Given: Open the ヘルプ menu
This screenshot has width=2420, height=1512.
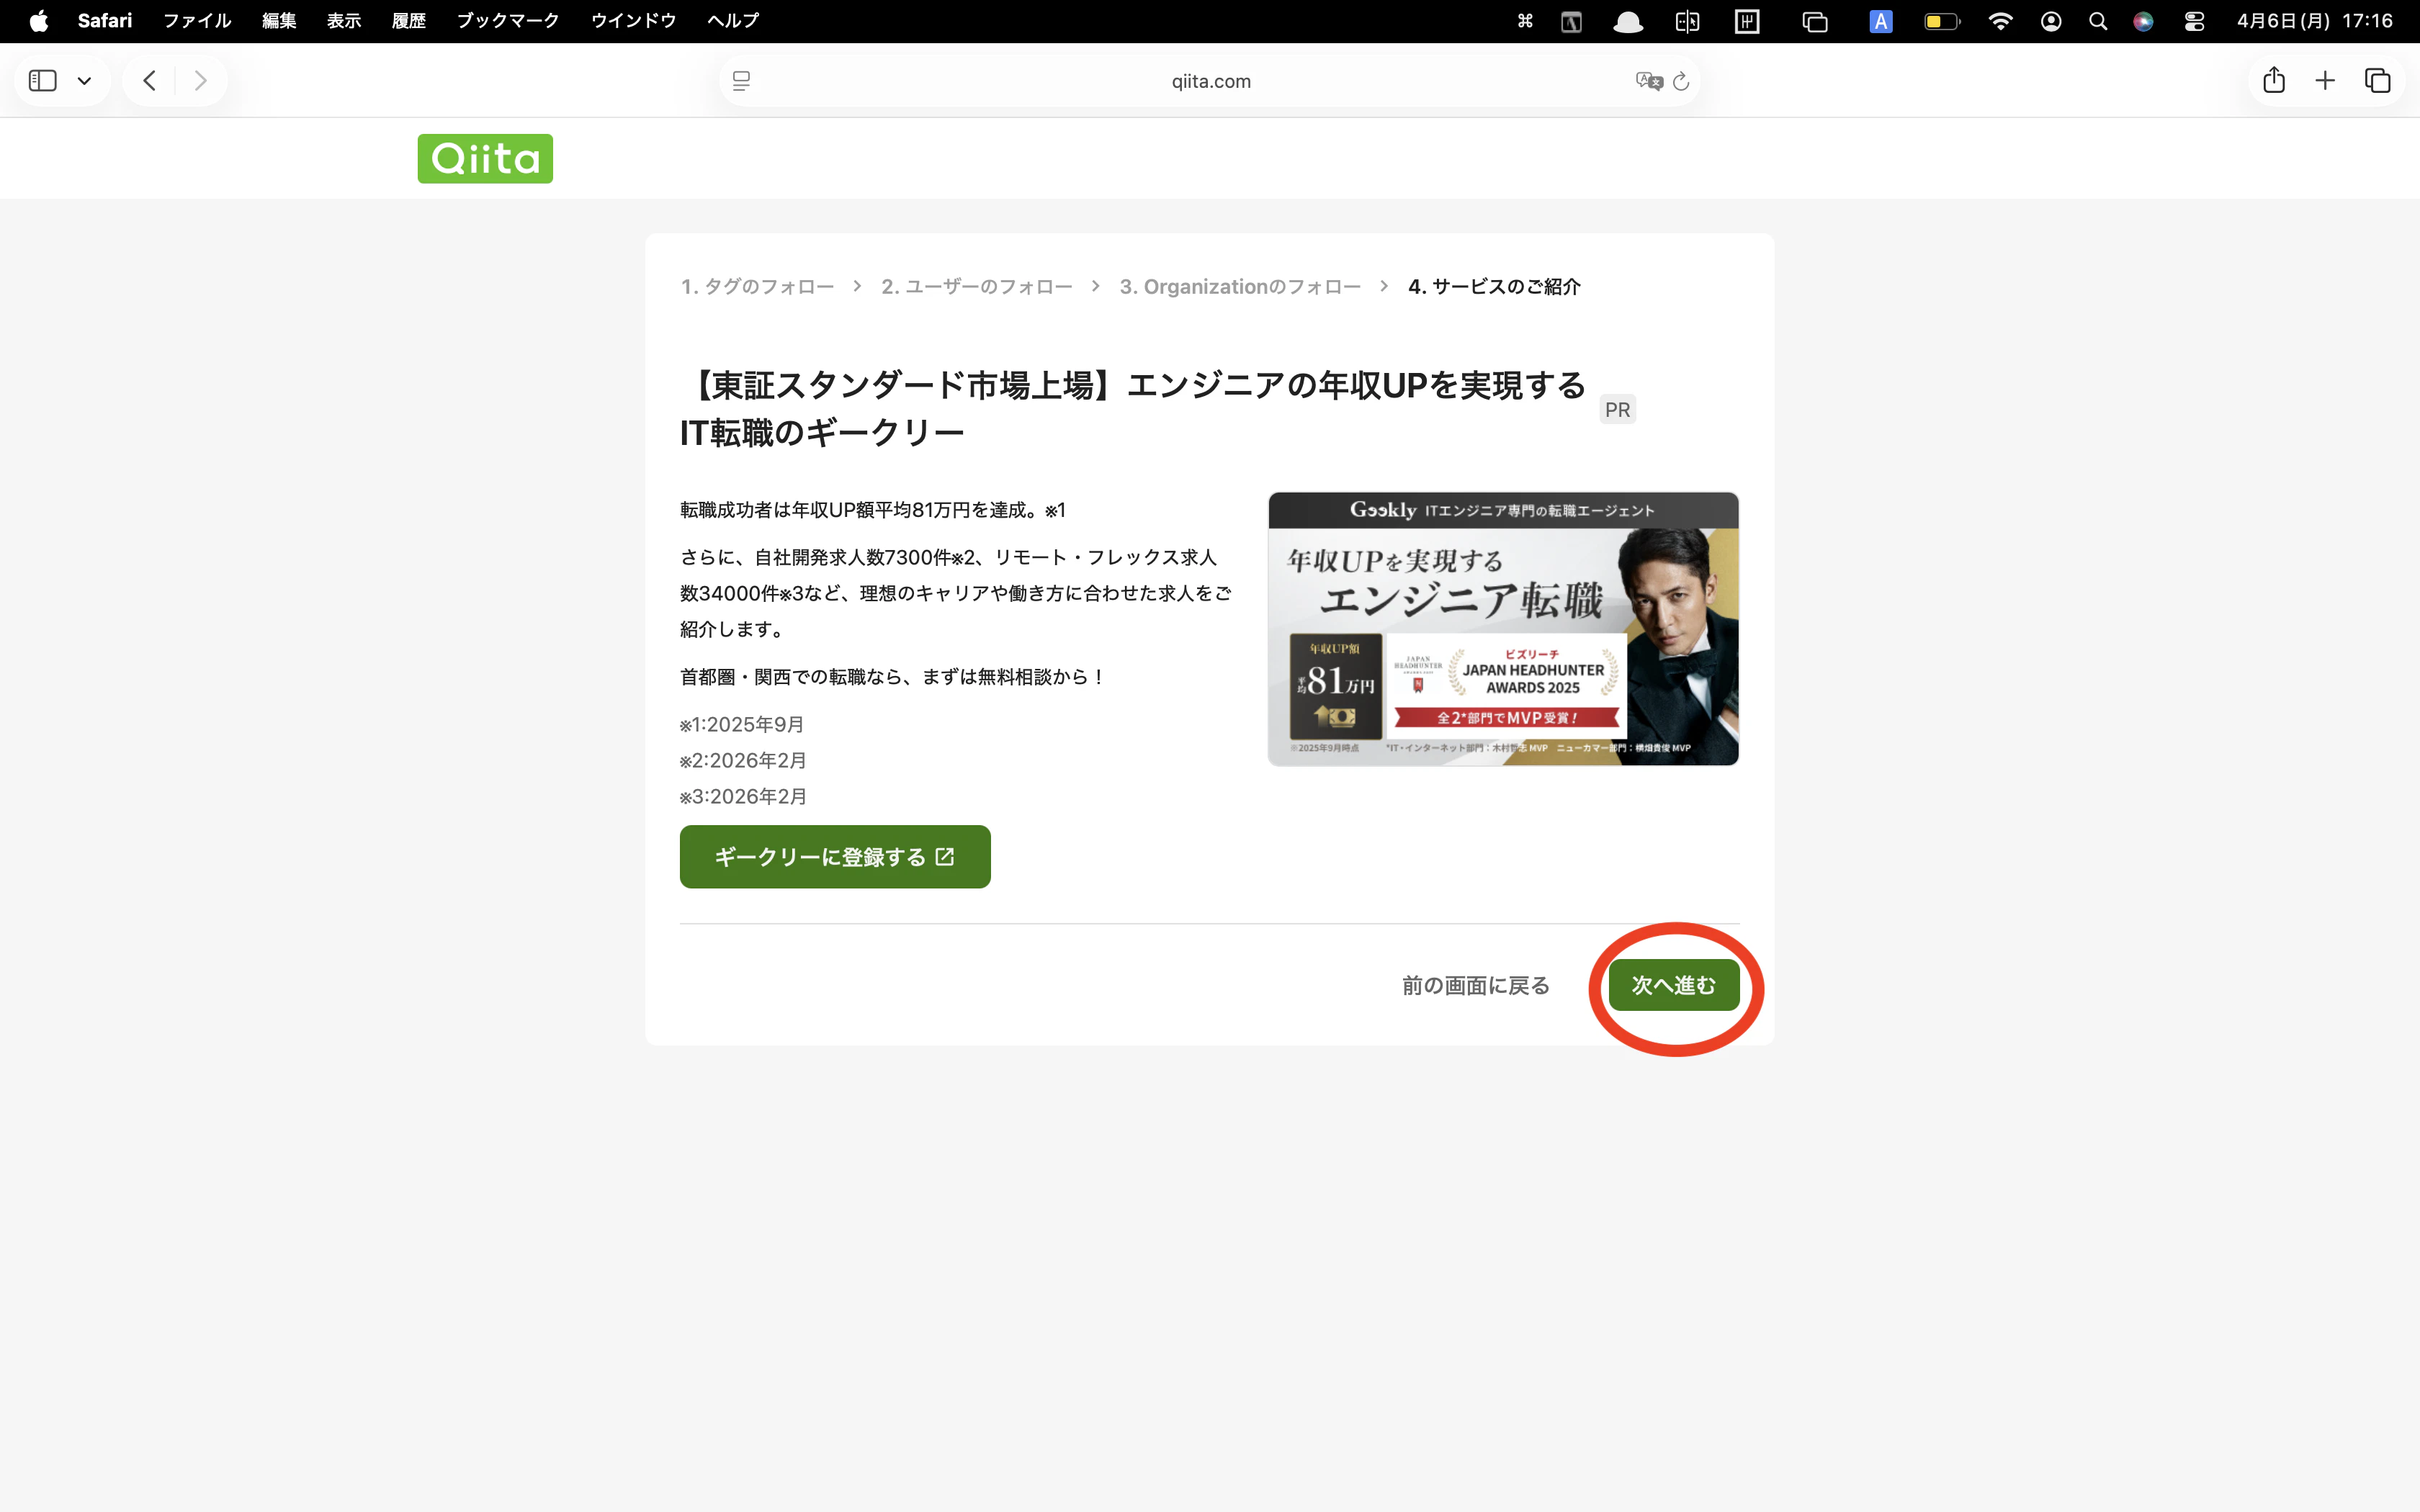Looking at the screenshot, I should coord(733,21).
